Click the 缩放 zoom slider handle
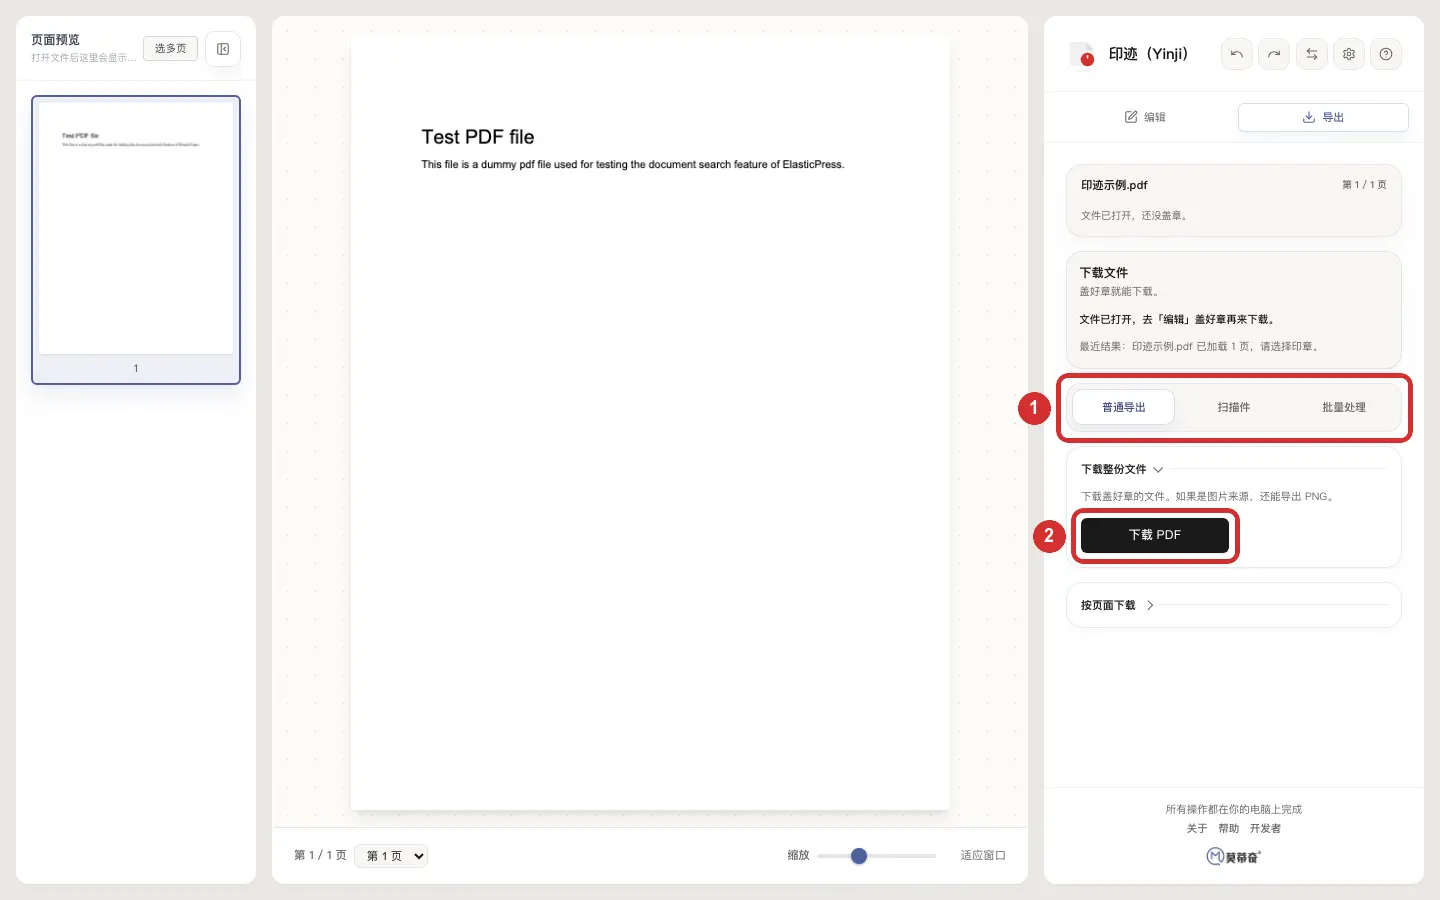1440x900 pixels. coord(859,856)
